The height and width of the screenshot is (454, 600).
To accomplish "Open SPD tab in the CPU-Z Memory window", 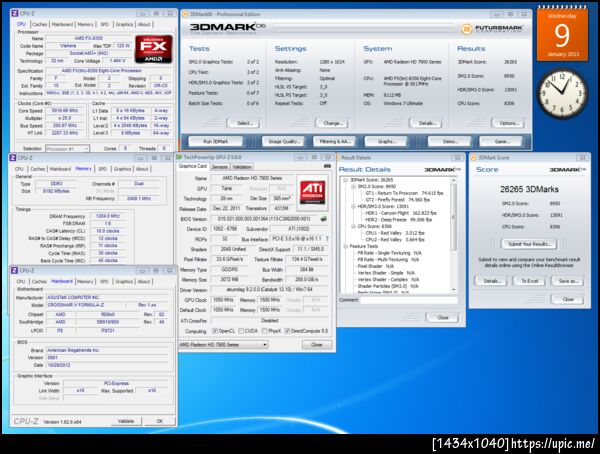I will tap(102, 169).
